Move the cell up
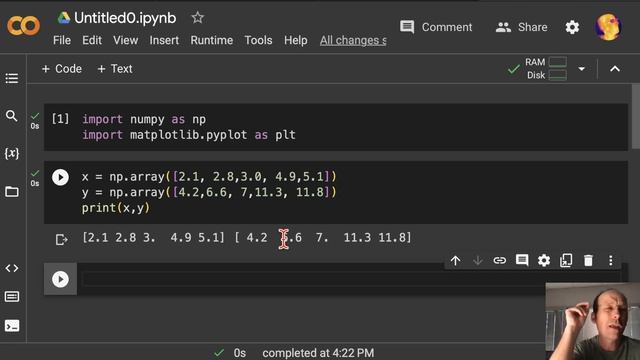Screen dimensions: 640x360 [456, 260]
